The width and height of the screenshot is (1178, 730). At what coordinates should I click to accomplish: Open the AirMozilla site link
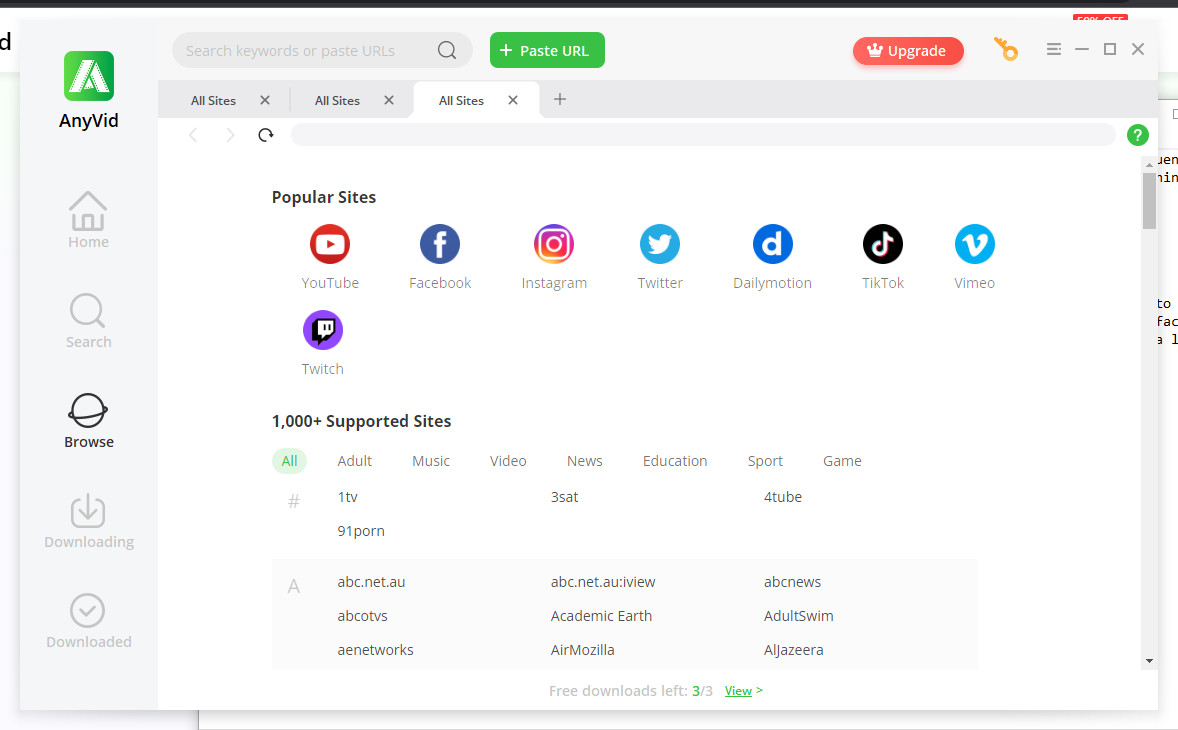tap(582, 650)
